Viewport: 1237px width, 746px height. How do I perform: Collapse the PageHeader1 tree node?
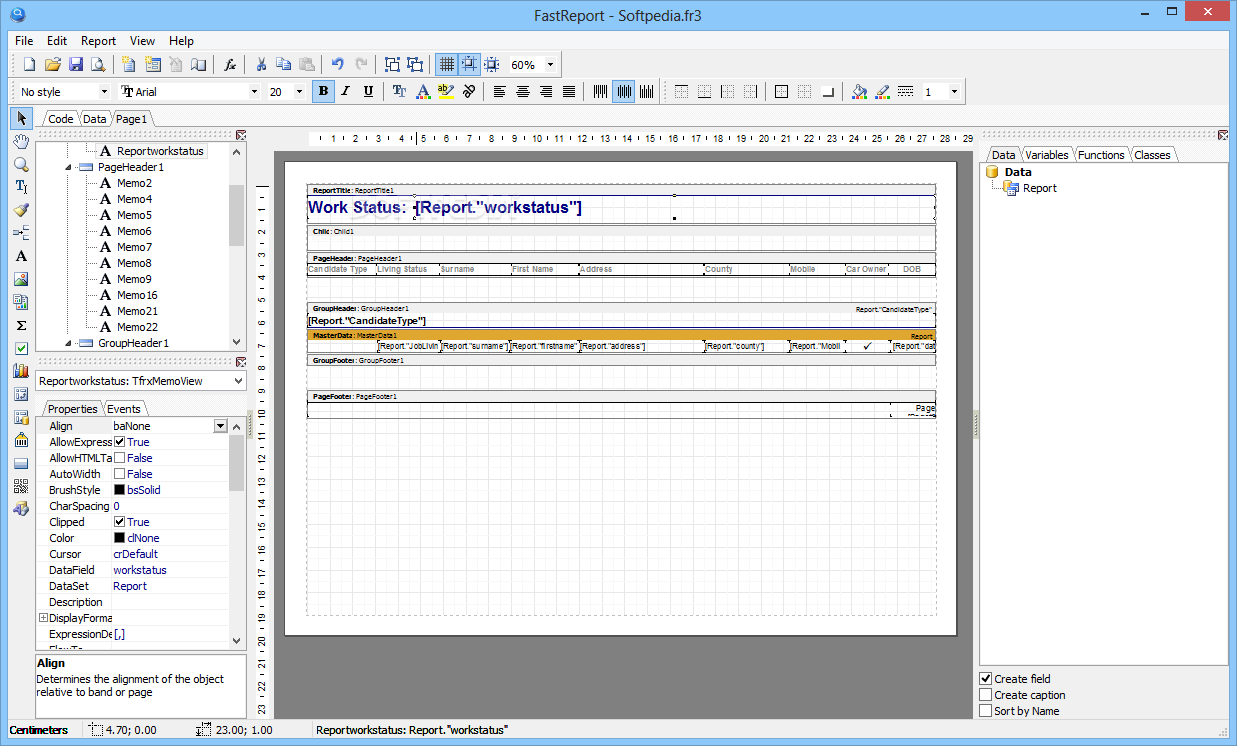(x=69, y=167)
